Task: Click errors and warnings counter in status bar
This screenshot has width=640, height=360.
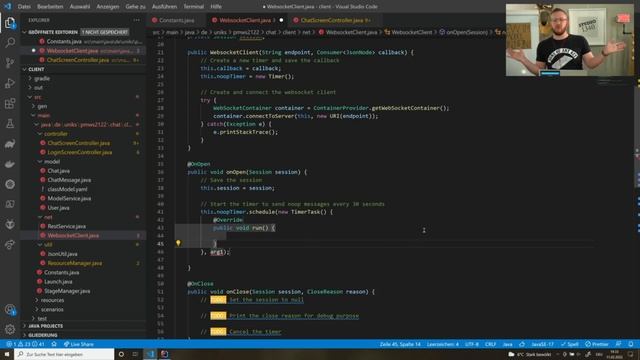Action: pyautogui.click(x=25, y=344)
